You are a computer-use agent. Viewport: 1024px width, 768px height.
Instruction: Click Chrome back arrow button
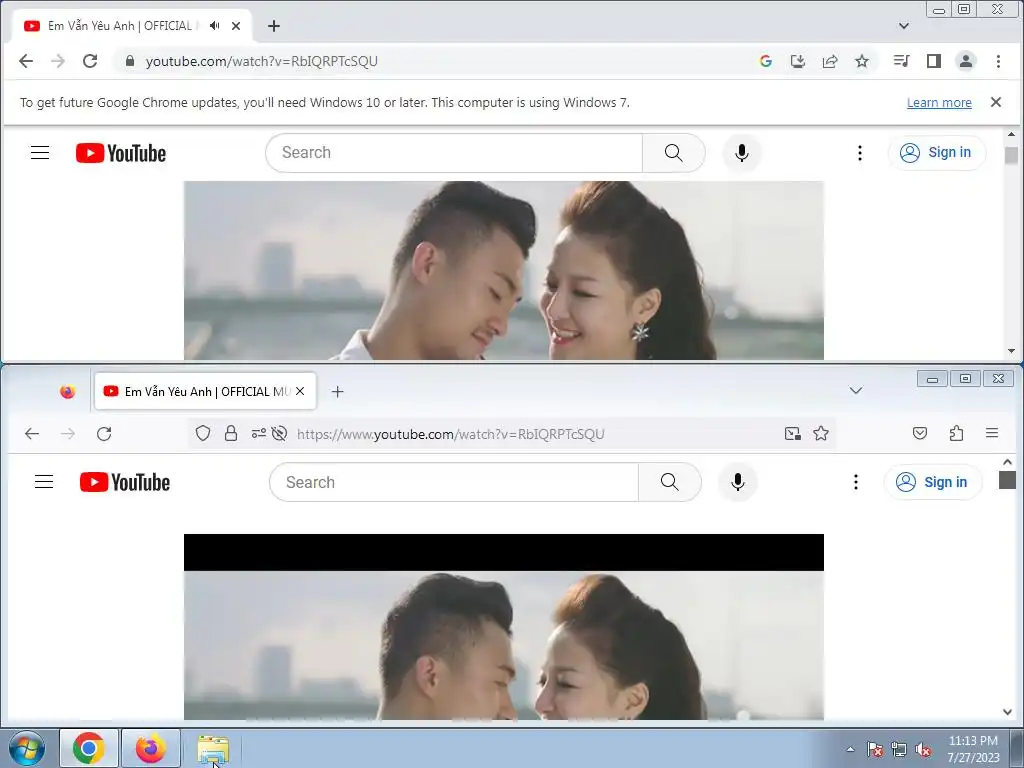[x=26, y=61]
